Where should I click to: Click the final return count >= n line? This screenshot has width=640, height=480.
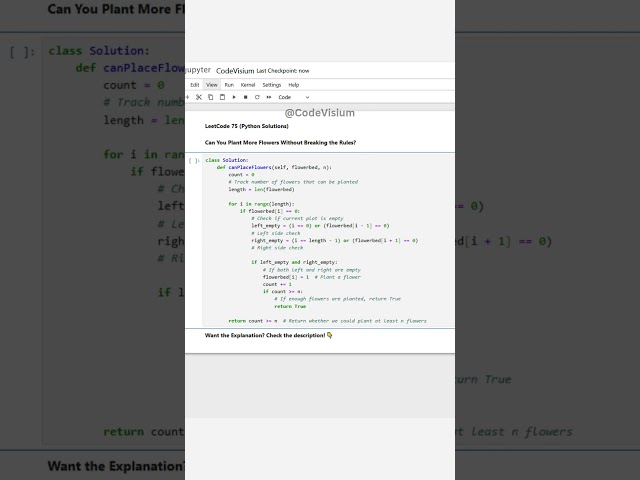pos(253,321)
